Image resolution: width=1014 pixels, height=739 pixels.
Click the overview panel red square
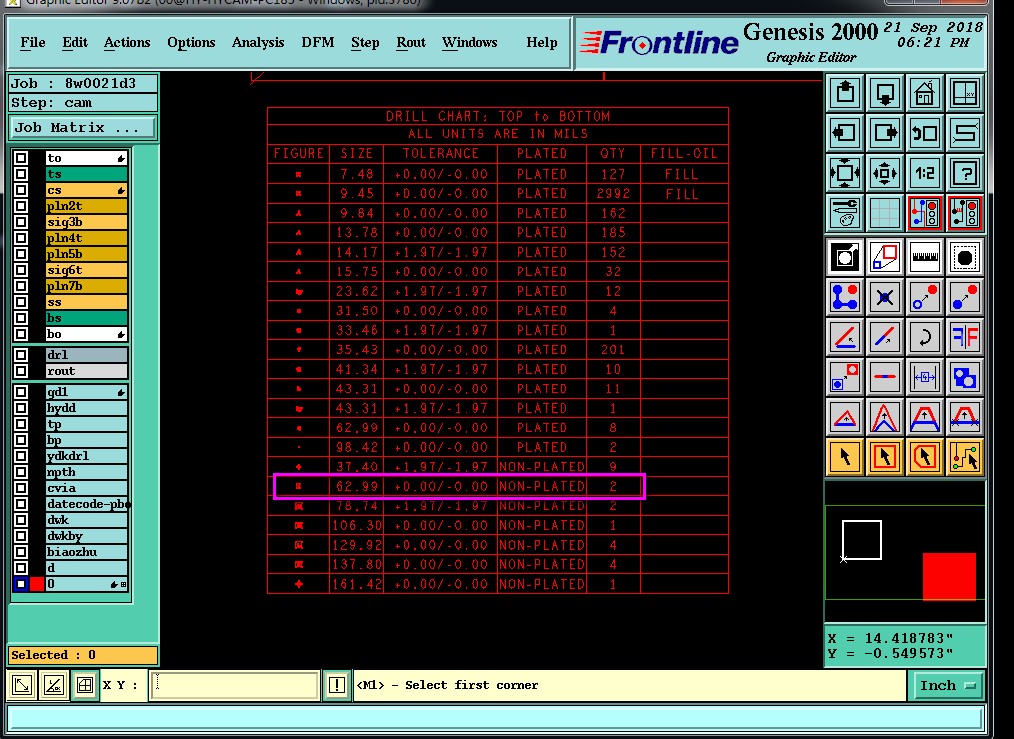pyautogui.click(x=949, y=576)
